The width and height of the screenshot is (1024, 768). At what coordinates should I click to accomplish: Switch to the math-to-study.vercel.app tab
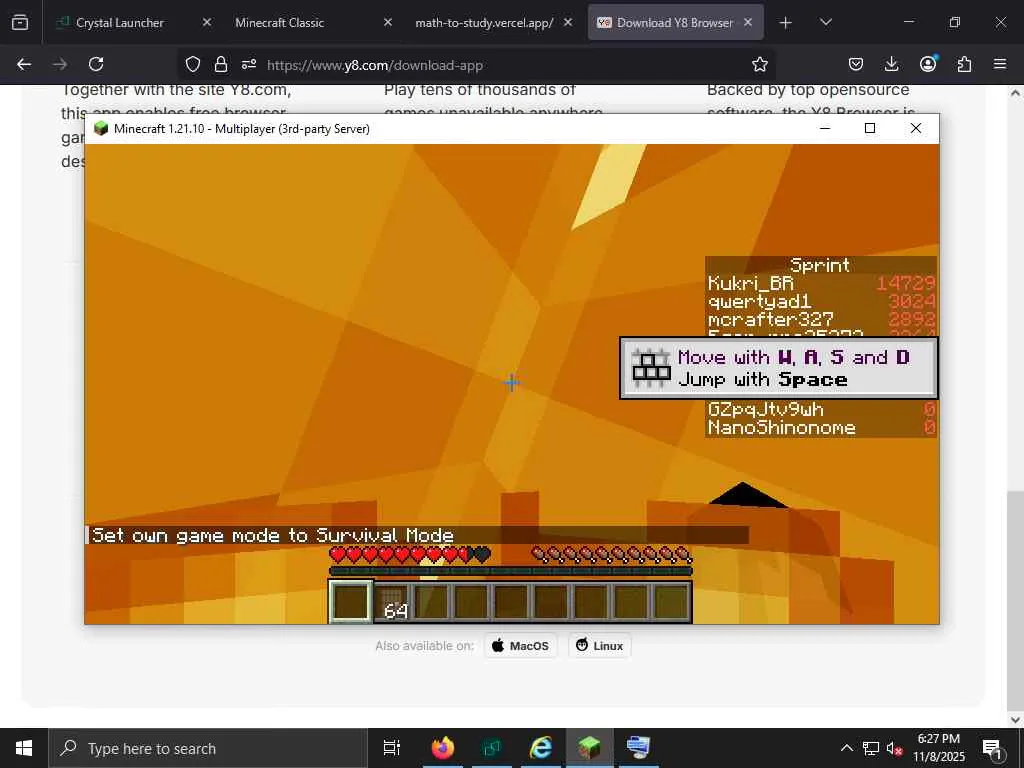pyautogui.click(x=484, y=23)
